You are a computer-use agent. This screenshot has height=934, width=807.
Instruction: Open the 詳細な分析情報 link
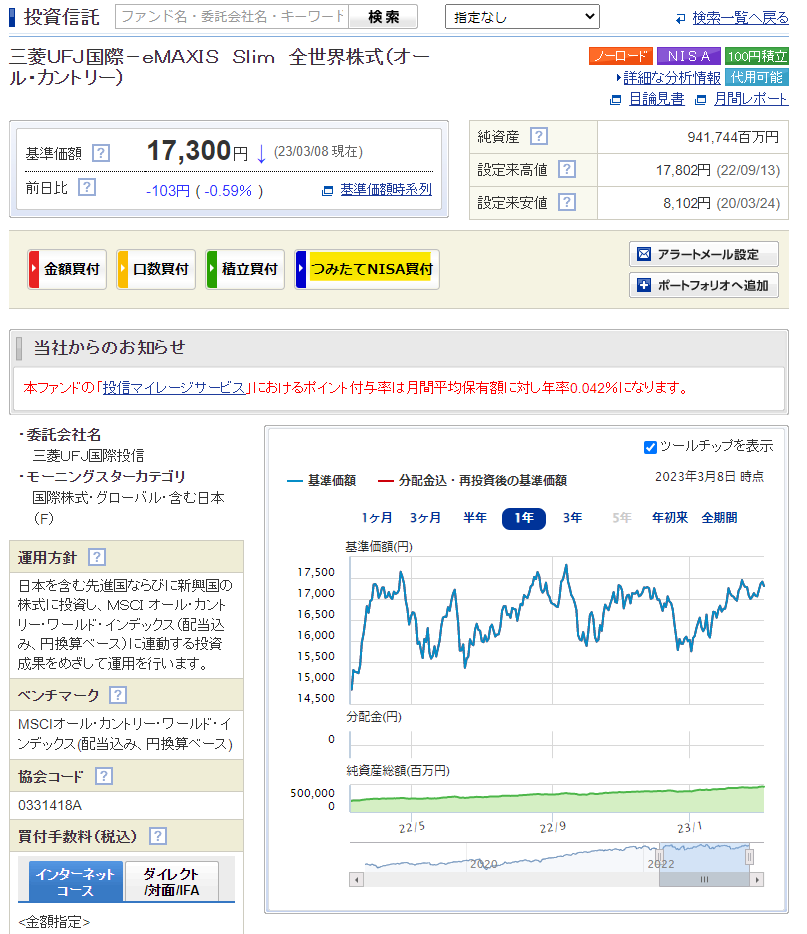click(672, 78)
